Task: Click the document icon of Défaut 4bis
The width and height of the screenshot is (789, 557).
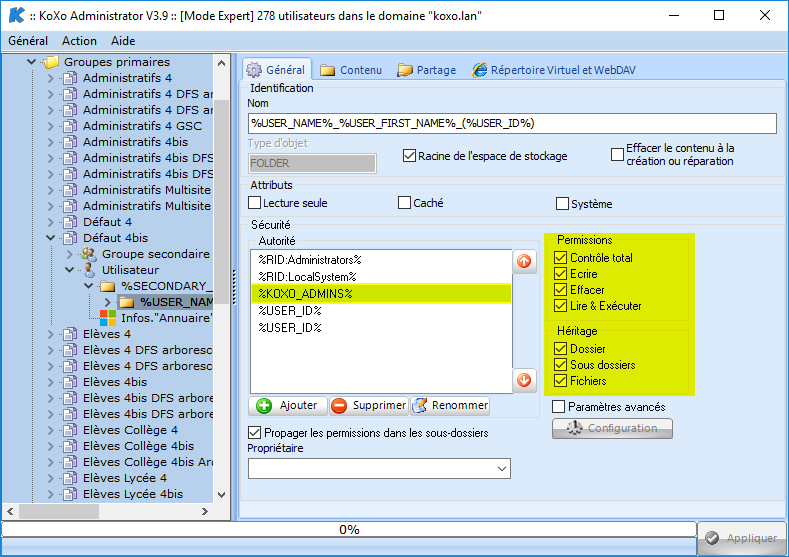Action: click(70, 237)
